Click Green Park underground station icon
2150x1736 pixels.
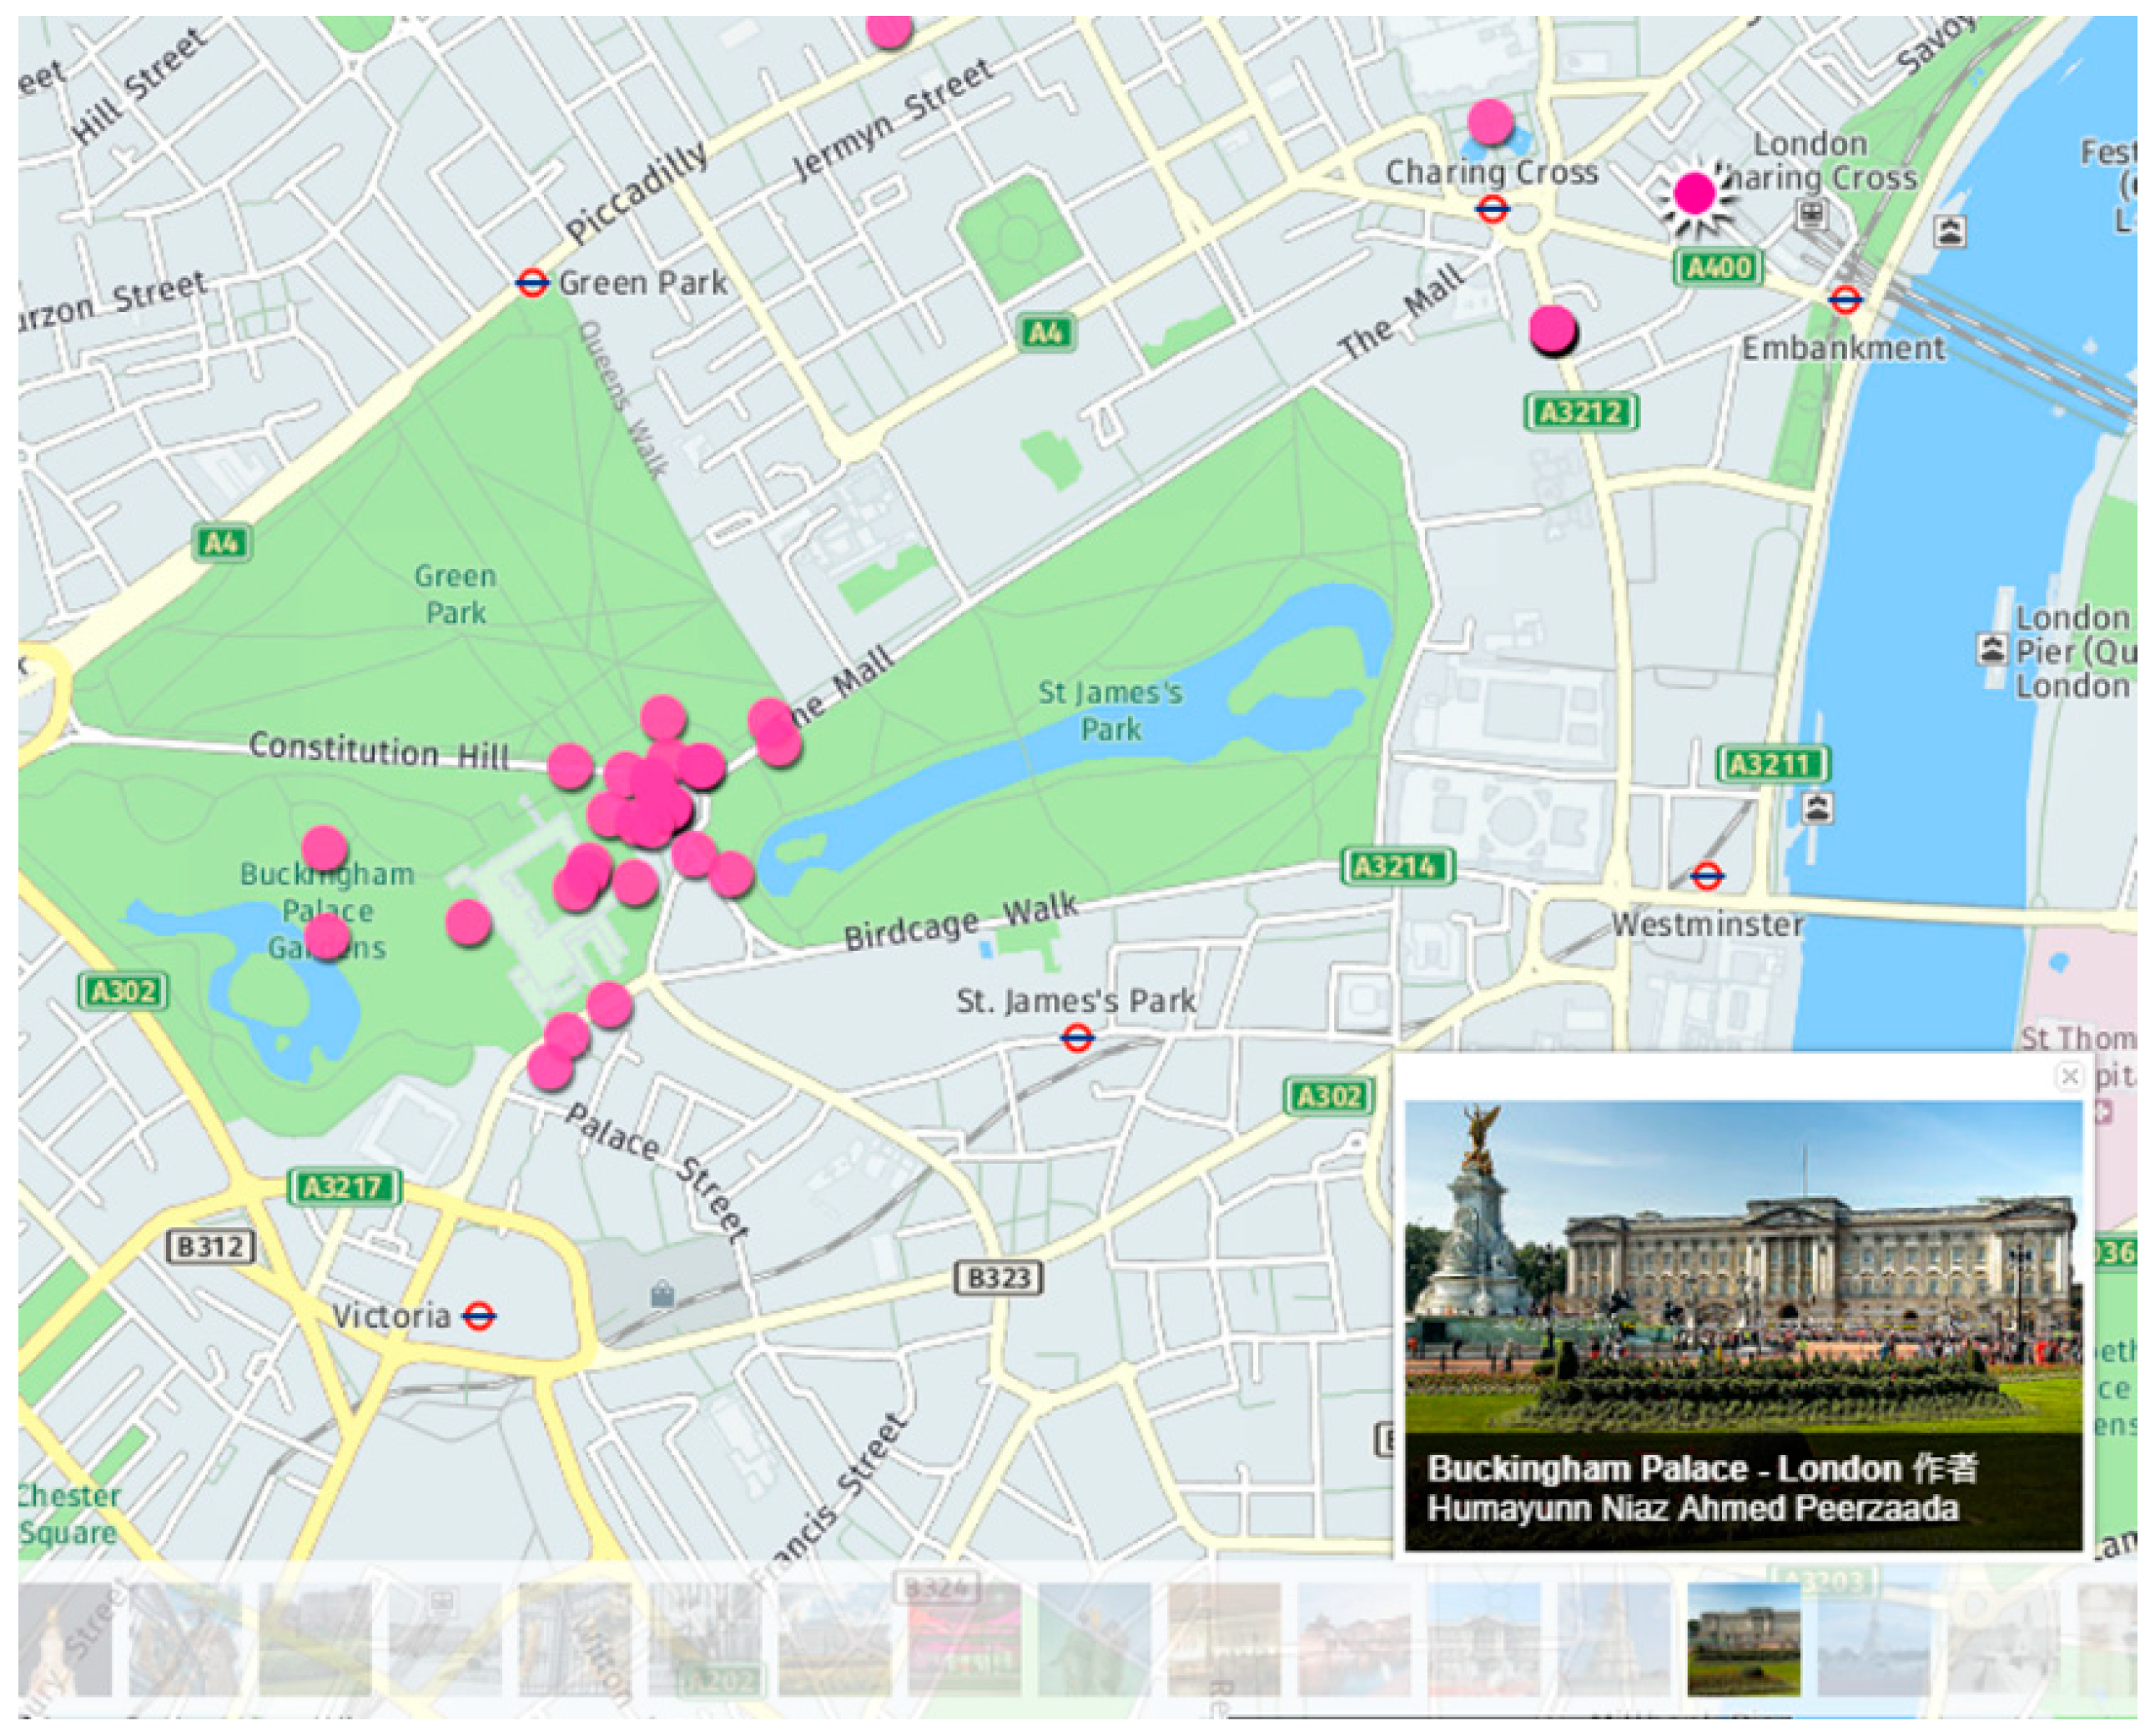[532, 283]
